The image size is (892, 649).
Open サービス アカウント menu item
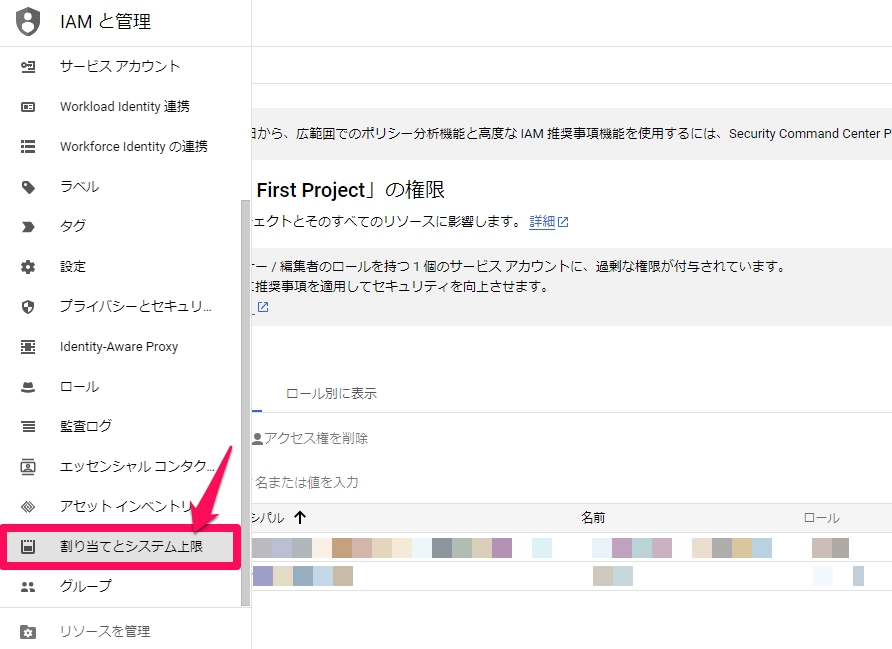(x=121, y=67)
